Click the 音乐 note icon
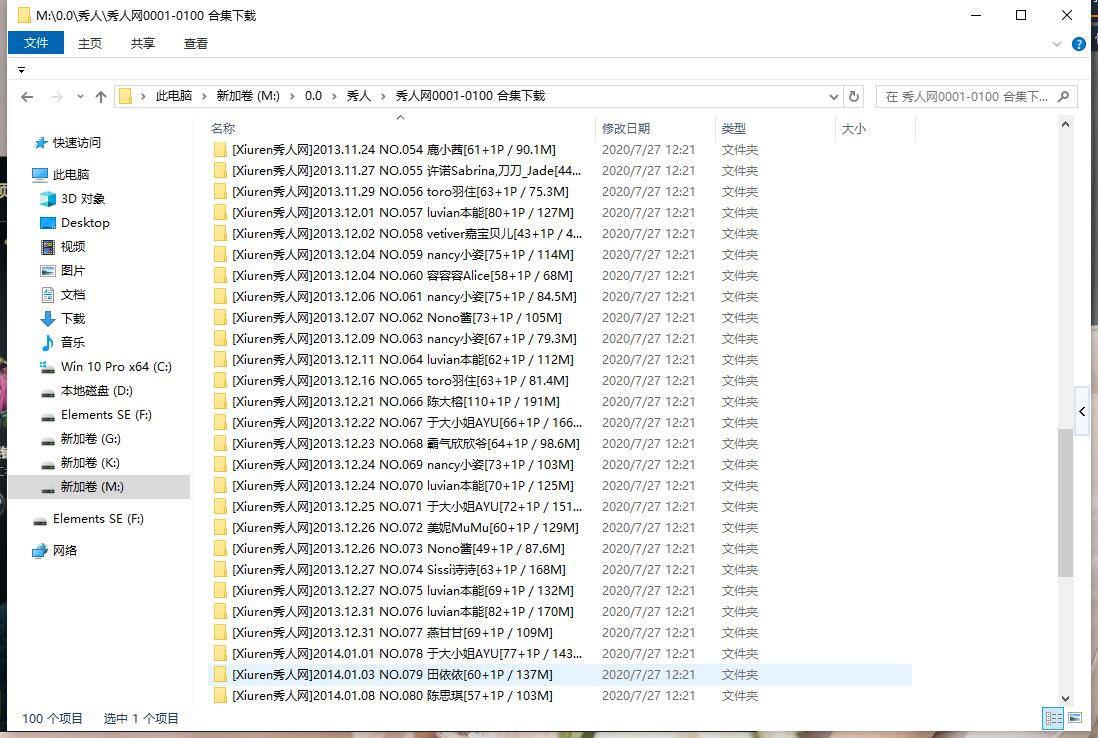Viewport: 1098px width, 738px height. tap(48, 343)
